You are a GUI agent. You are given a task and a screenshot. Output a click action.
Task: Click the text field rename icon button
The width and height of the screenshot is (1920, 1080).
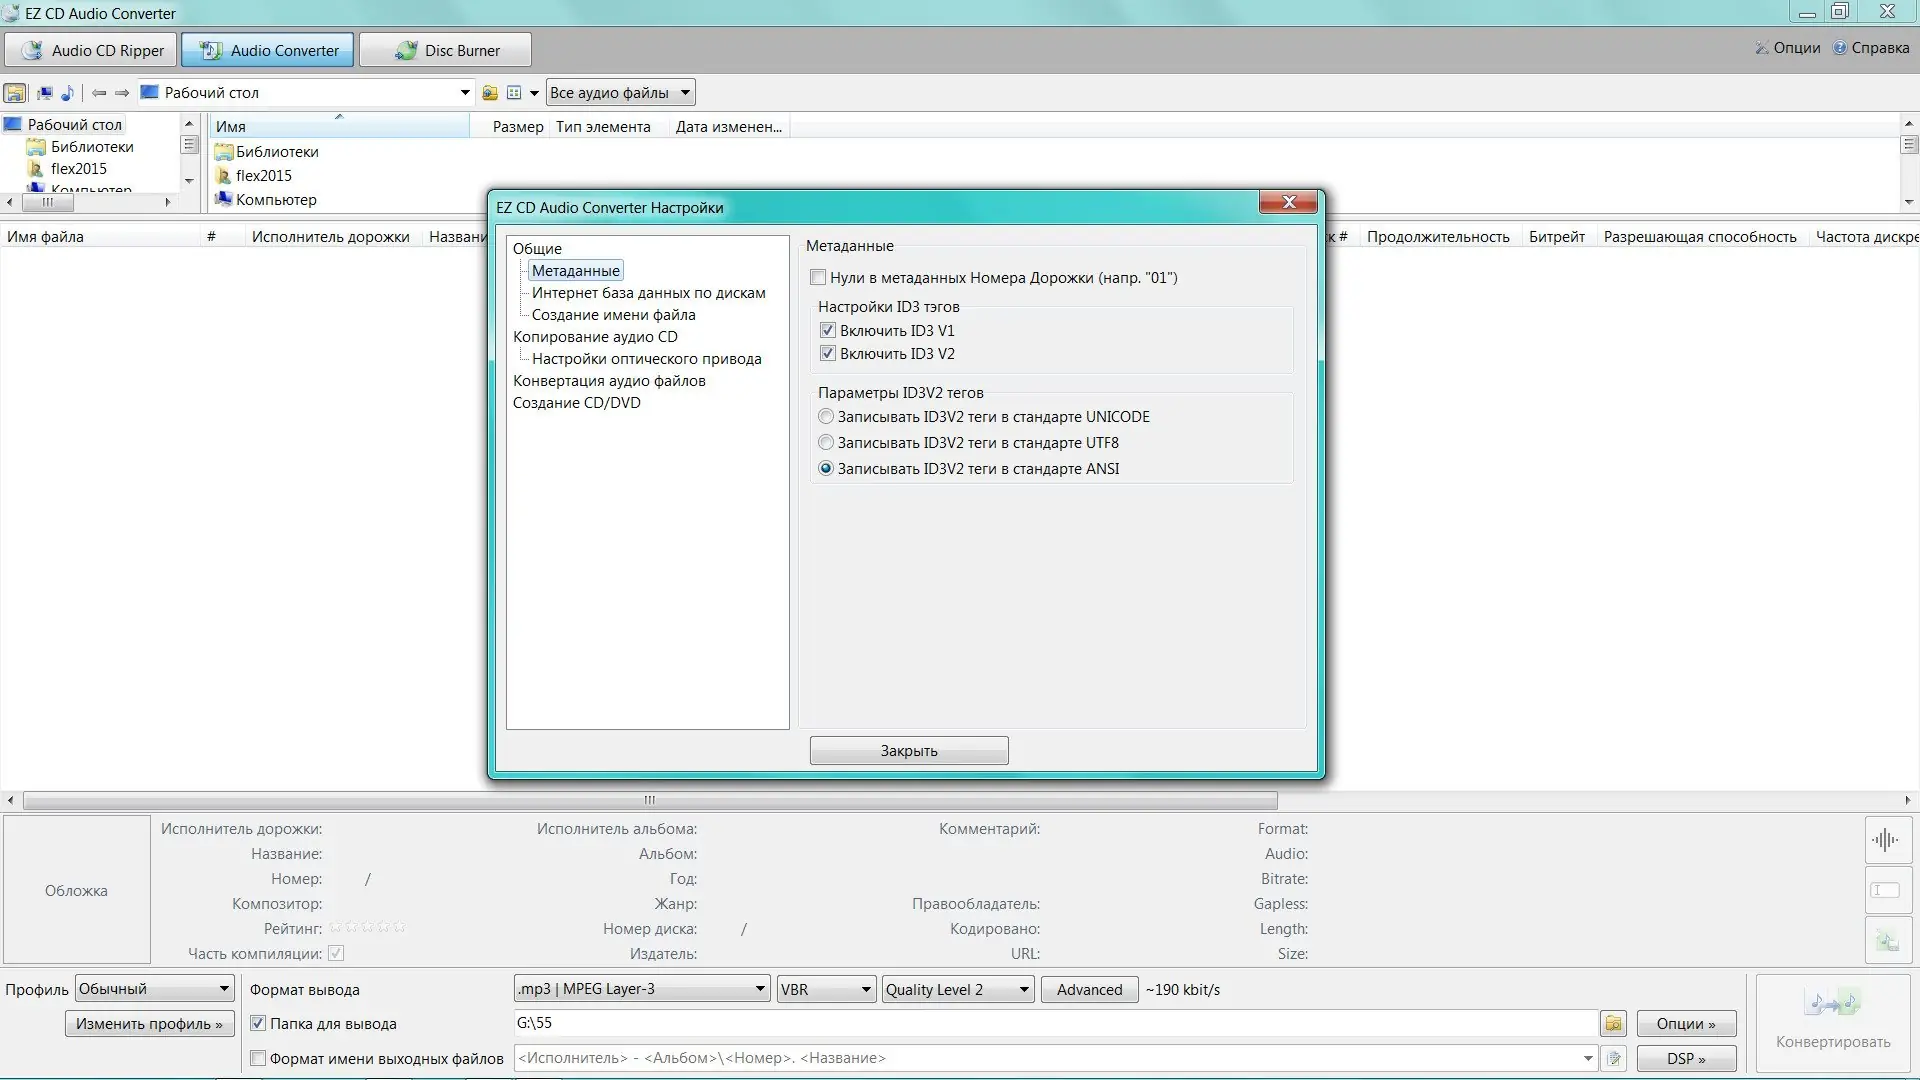point(1888,890)
